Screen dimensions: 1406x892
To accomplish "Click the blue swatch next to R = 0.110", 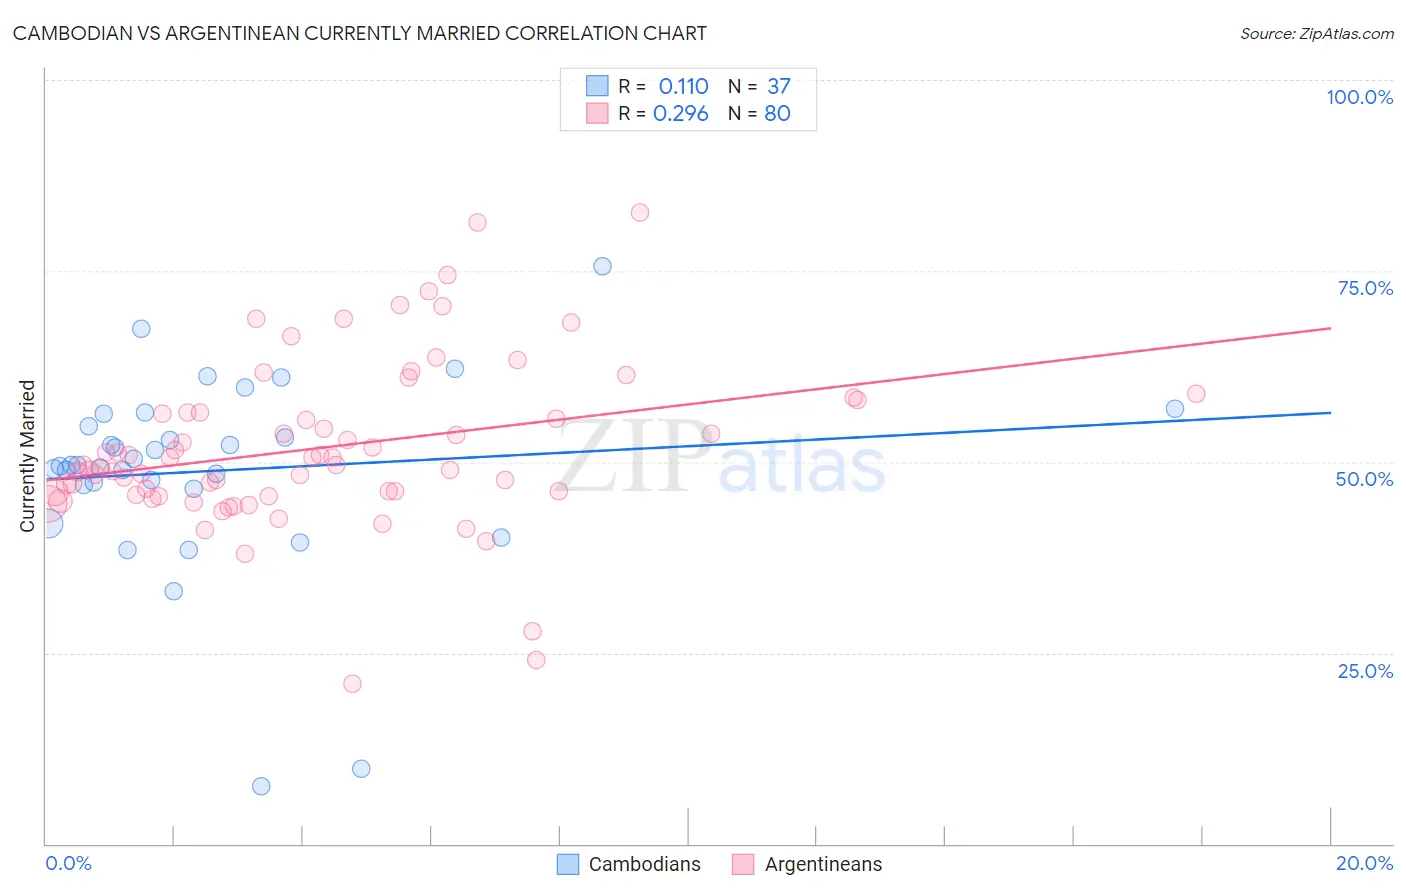I will point(597,86).
